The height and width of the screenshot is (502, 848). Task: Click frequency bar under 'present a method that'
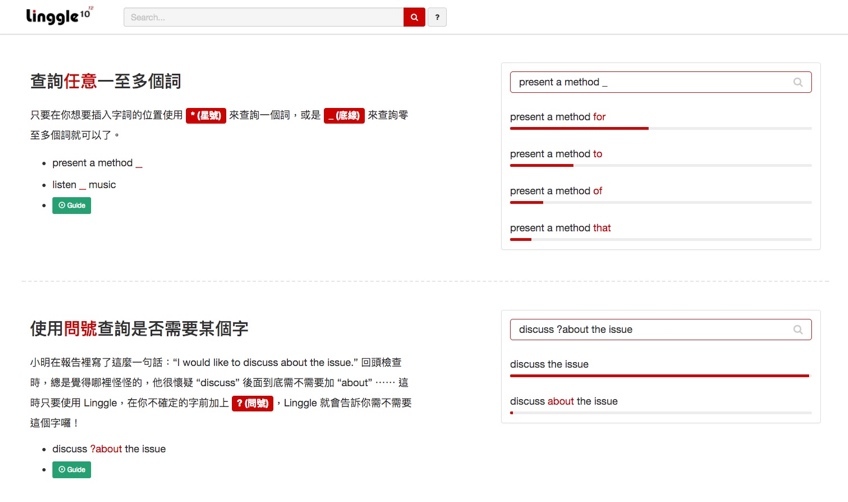click(x=660, y=240)
